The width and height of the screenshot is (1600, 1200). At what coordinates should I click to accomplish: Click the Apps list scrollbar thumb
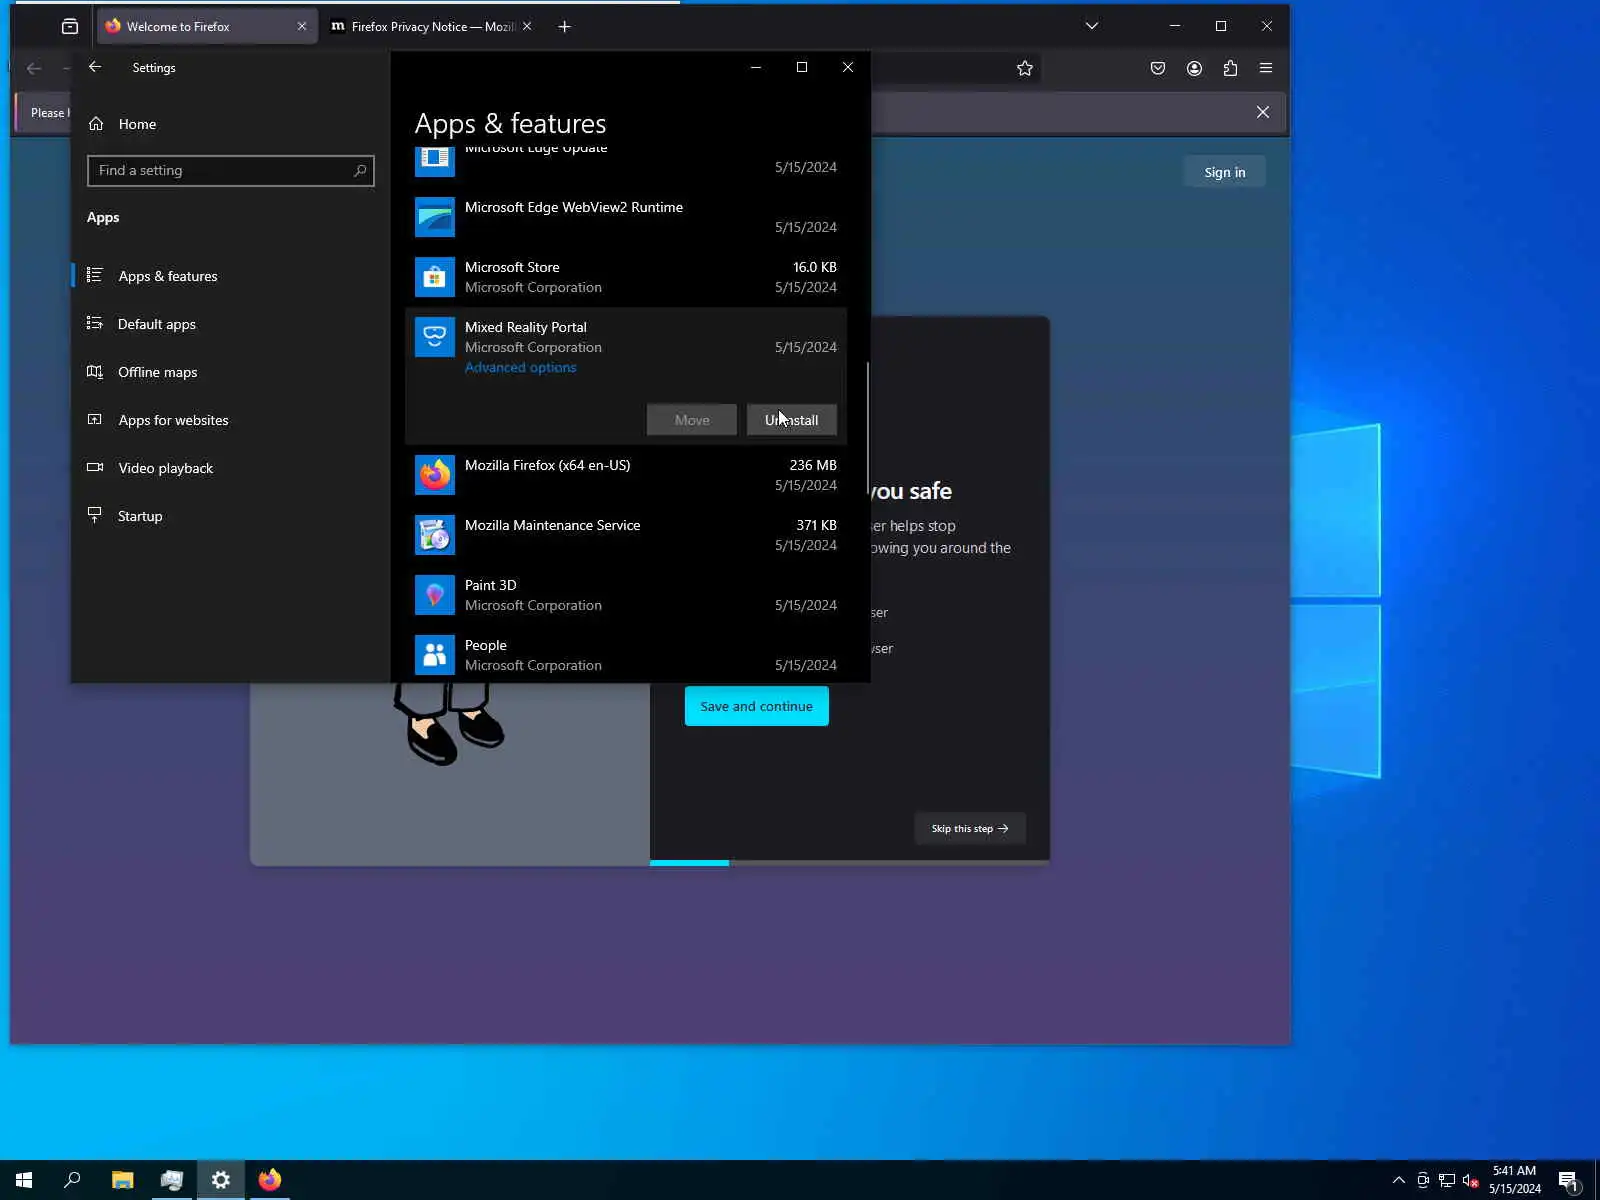click(x=867, y=428)
